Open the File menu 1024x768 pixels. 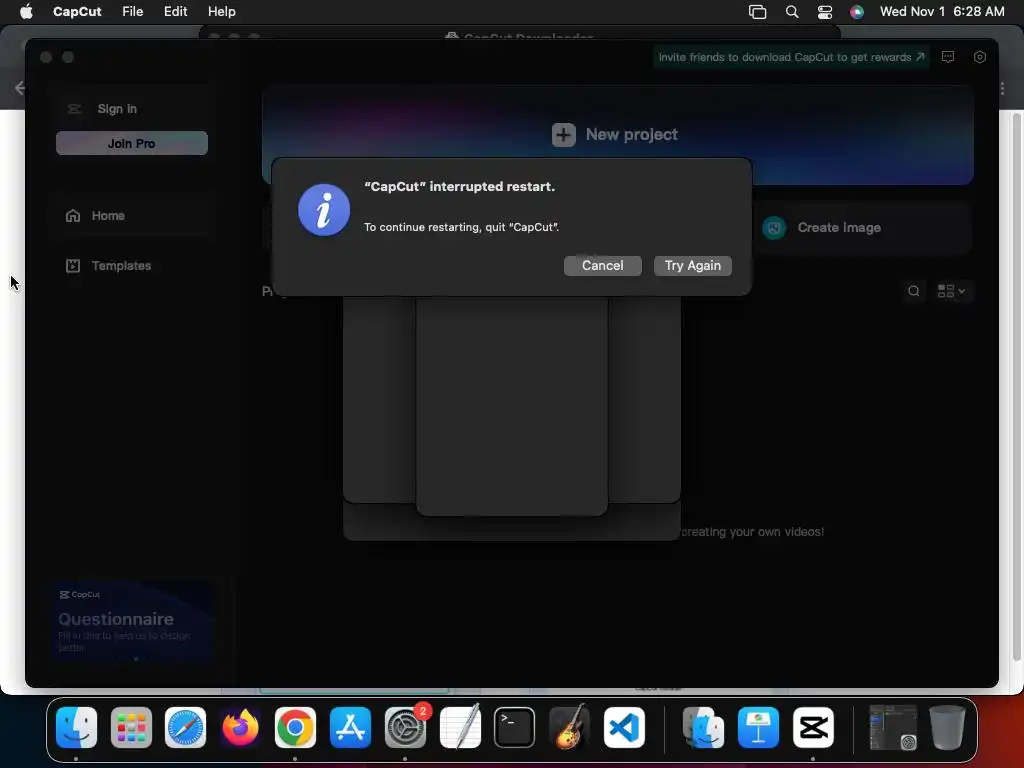click(133, 11)
